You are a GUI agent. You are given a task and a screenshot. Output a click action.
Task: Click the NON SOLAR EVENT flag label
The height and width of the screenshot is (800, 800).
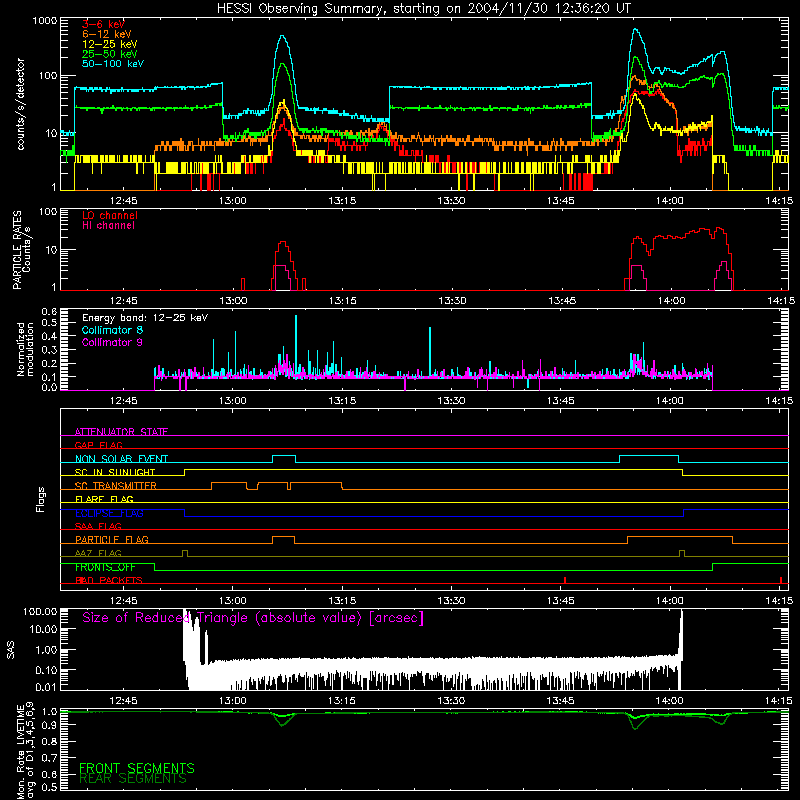121,459
